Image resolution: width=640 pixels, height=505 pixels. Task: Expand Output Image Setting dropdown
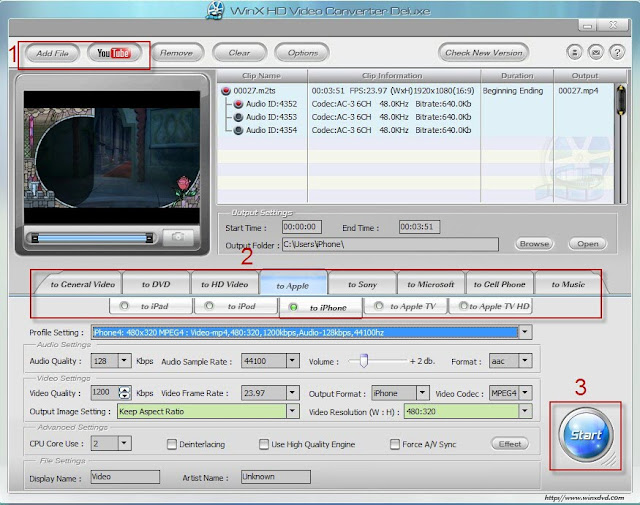(293, 411)
